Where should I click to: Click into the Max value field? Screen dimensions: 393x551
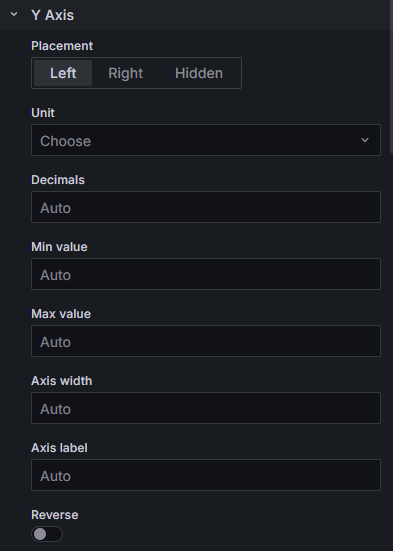click(206, 341)
